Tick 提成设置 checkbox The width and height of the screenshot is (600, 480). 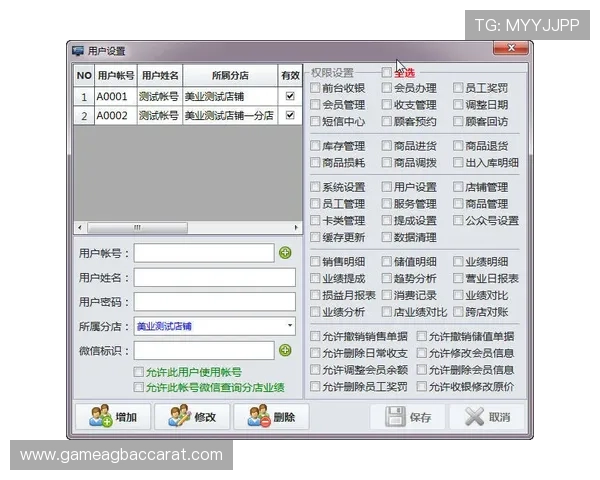click(x=386, y=220)
